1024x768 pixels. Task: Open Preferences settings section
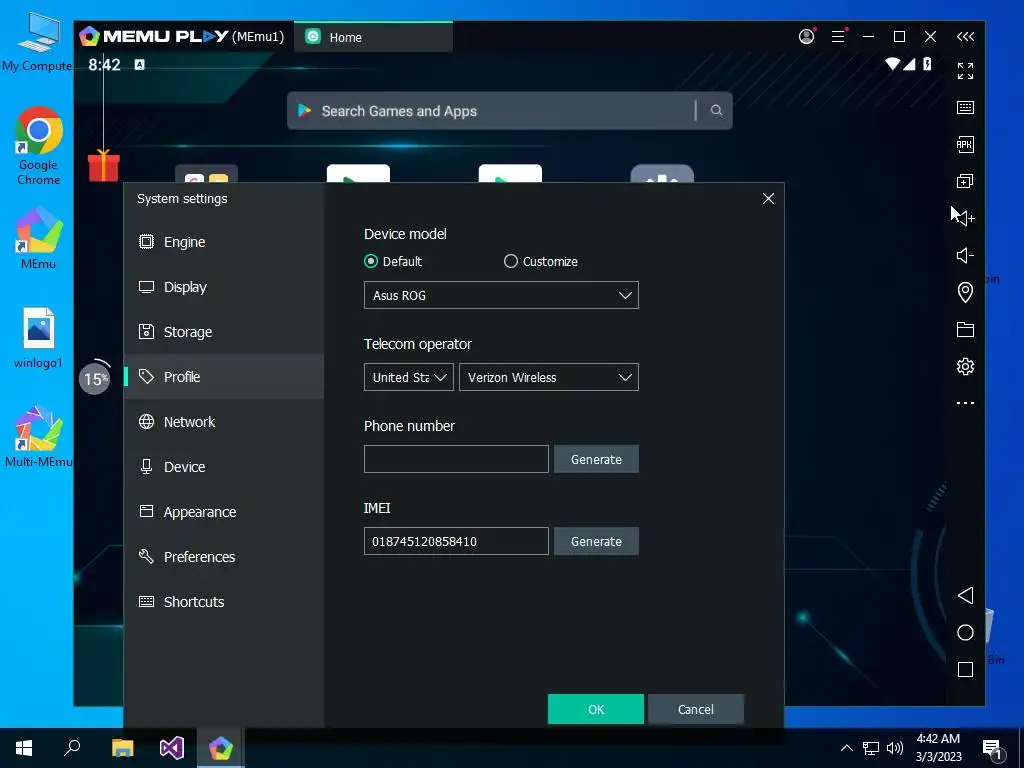224,557
